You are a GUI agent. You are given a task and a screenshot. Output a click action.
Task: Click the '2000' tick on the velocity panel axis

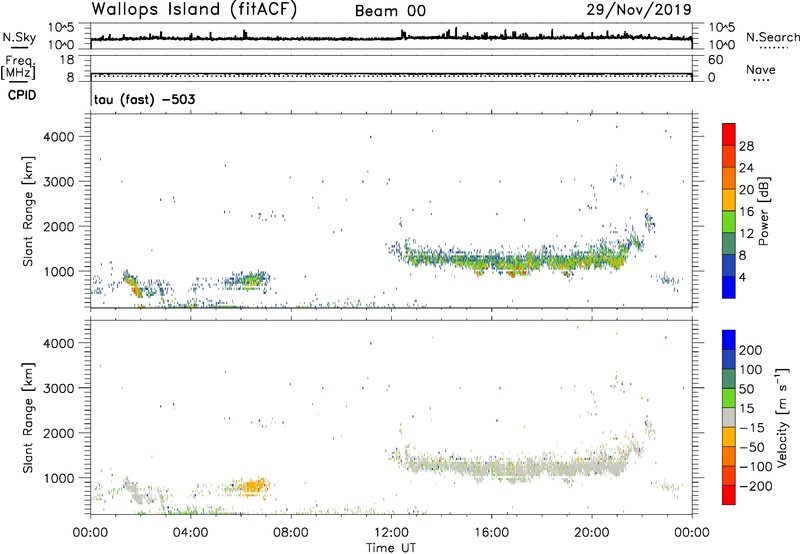(59, 433)
